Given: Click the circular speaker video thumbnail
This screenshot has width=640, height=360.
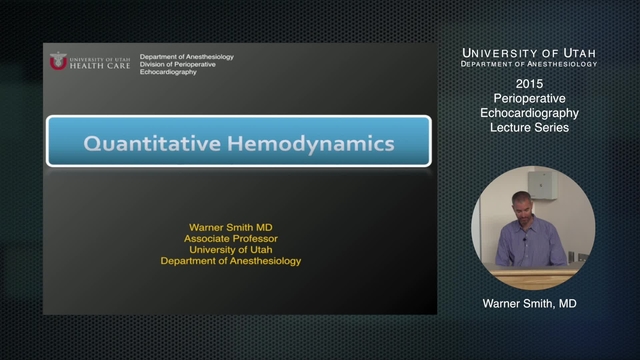Looking at the screenshot, I should click(533, 228).
